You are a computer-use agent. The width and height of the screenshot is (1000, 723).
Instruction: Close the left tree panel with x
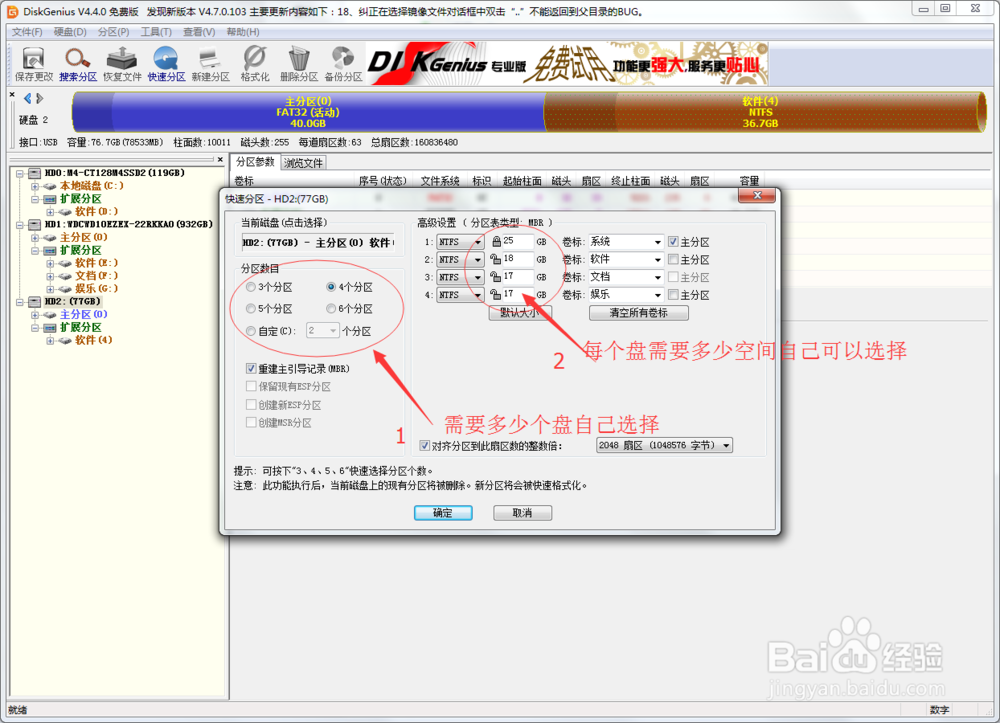coord(220,159)
